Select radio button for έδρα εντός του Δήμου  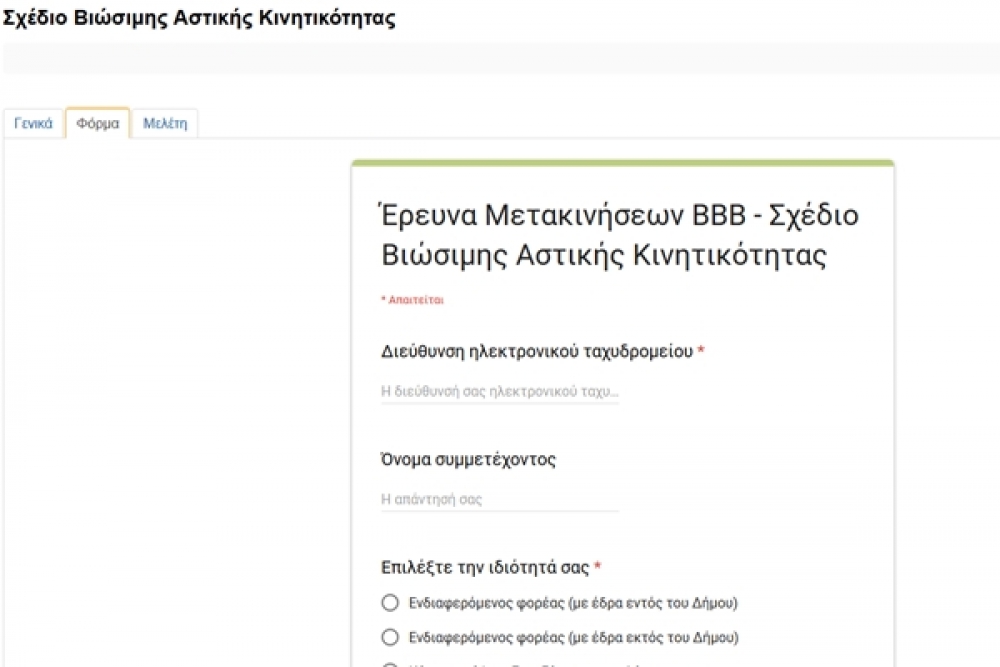(390, 603)
